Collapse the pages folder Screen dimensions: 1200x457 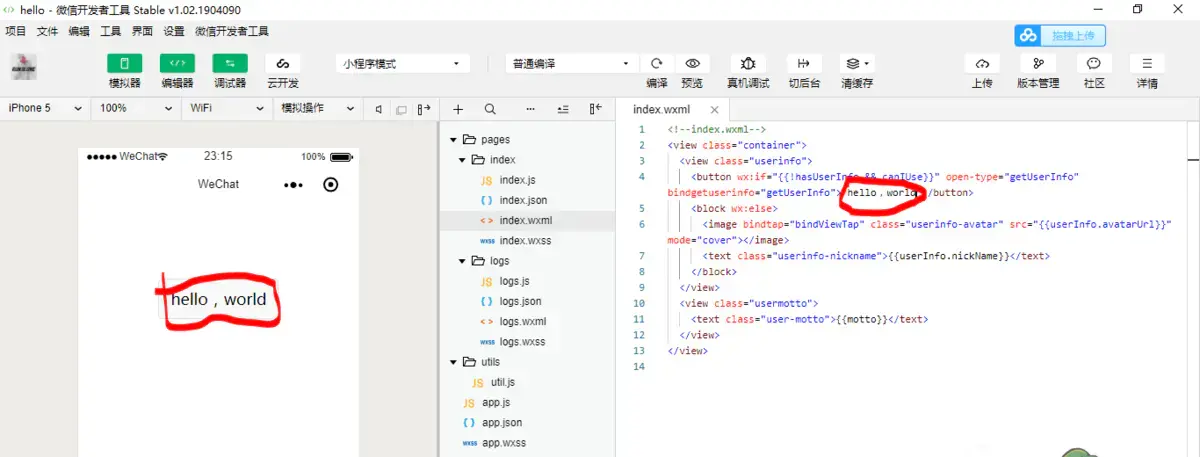[453, 140]
